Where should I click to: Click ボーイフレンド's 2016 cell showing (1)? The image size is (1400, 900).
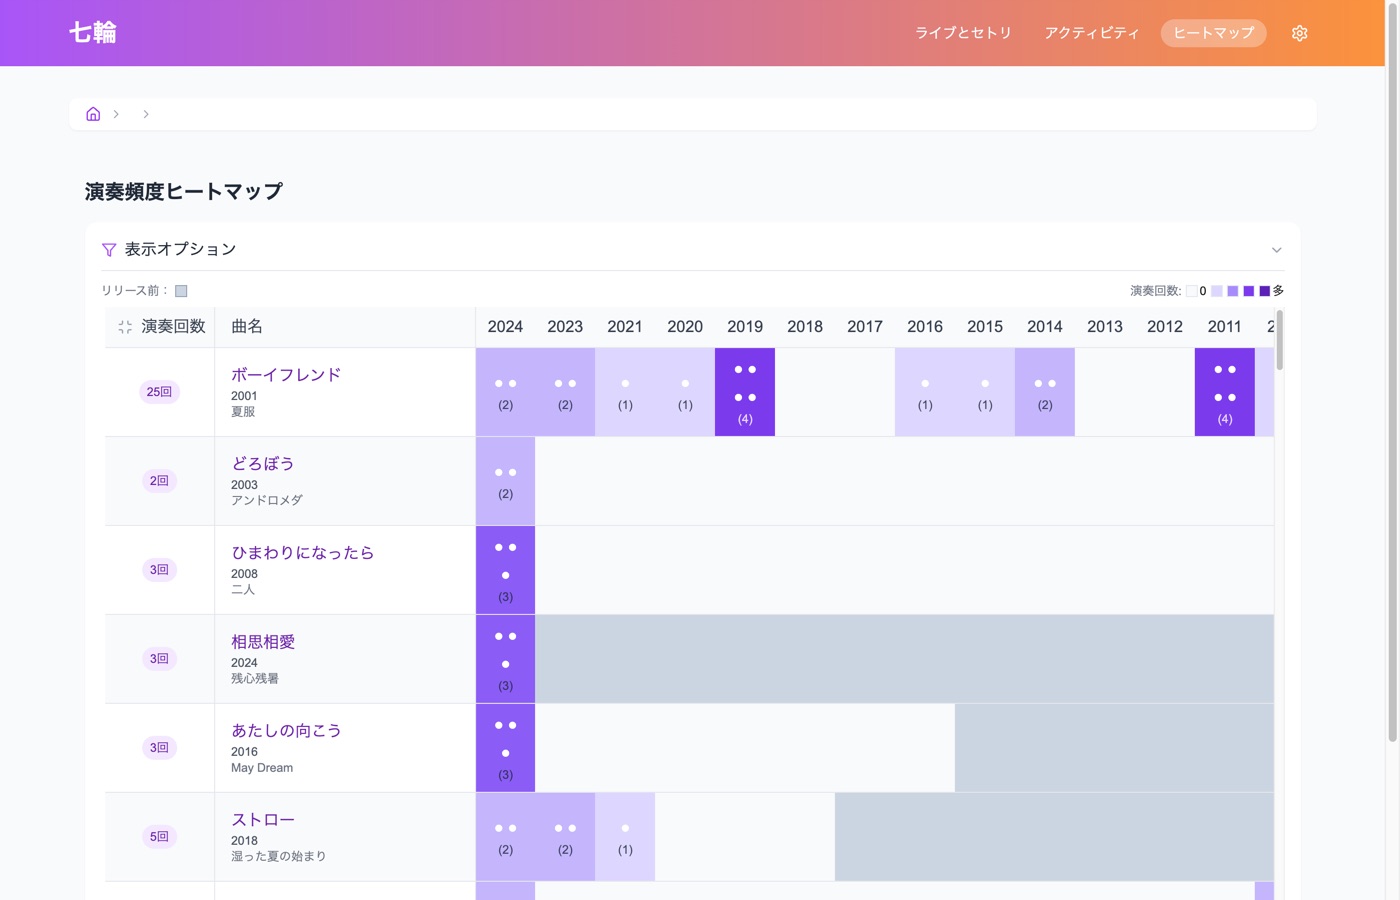pyautogui.click(x=925, y=392)
